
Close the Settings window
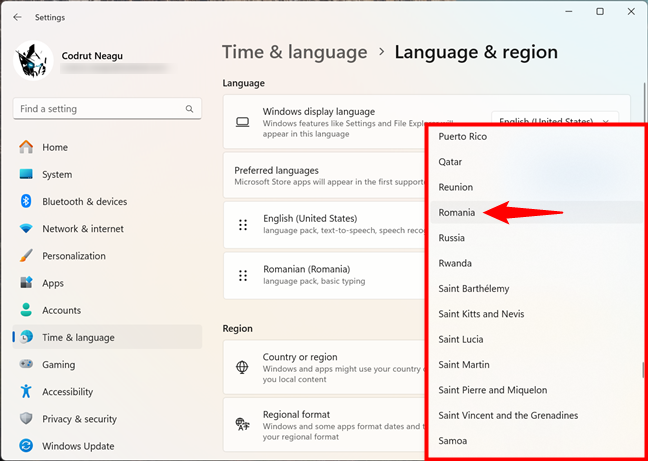(x=631, y=12)
